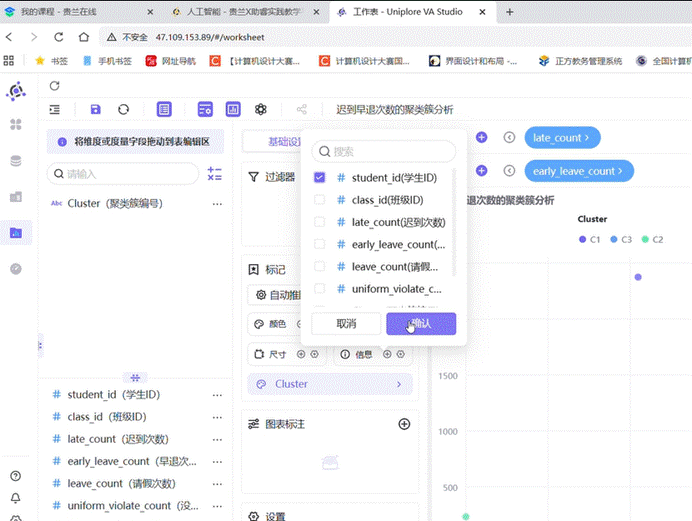Image resolution: width=692 pixels, height=521 pixels.
Task: Click the calculated field formula icon
Action: coord(214,174)
